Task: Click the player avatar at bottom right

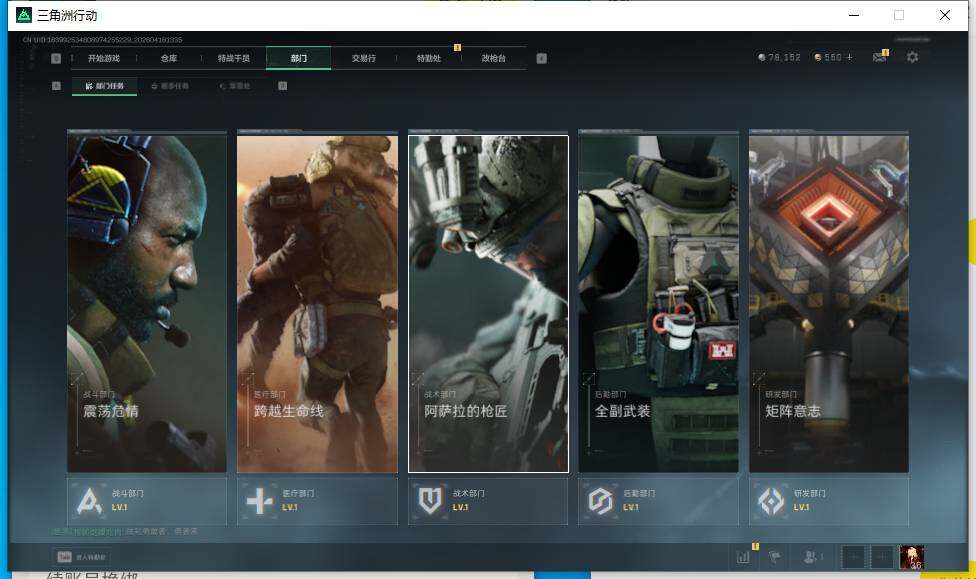Action: [911, 557]
